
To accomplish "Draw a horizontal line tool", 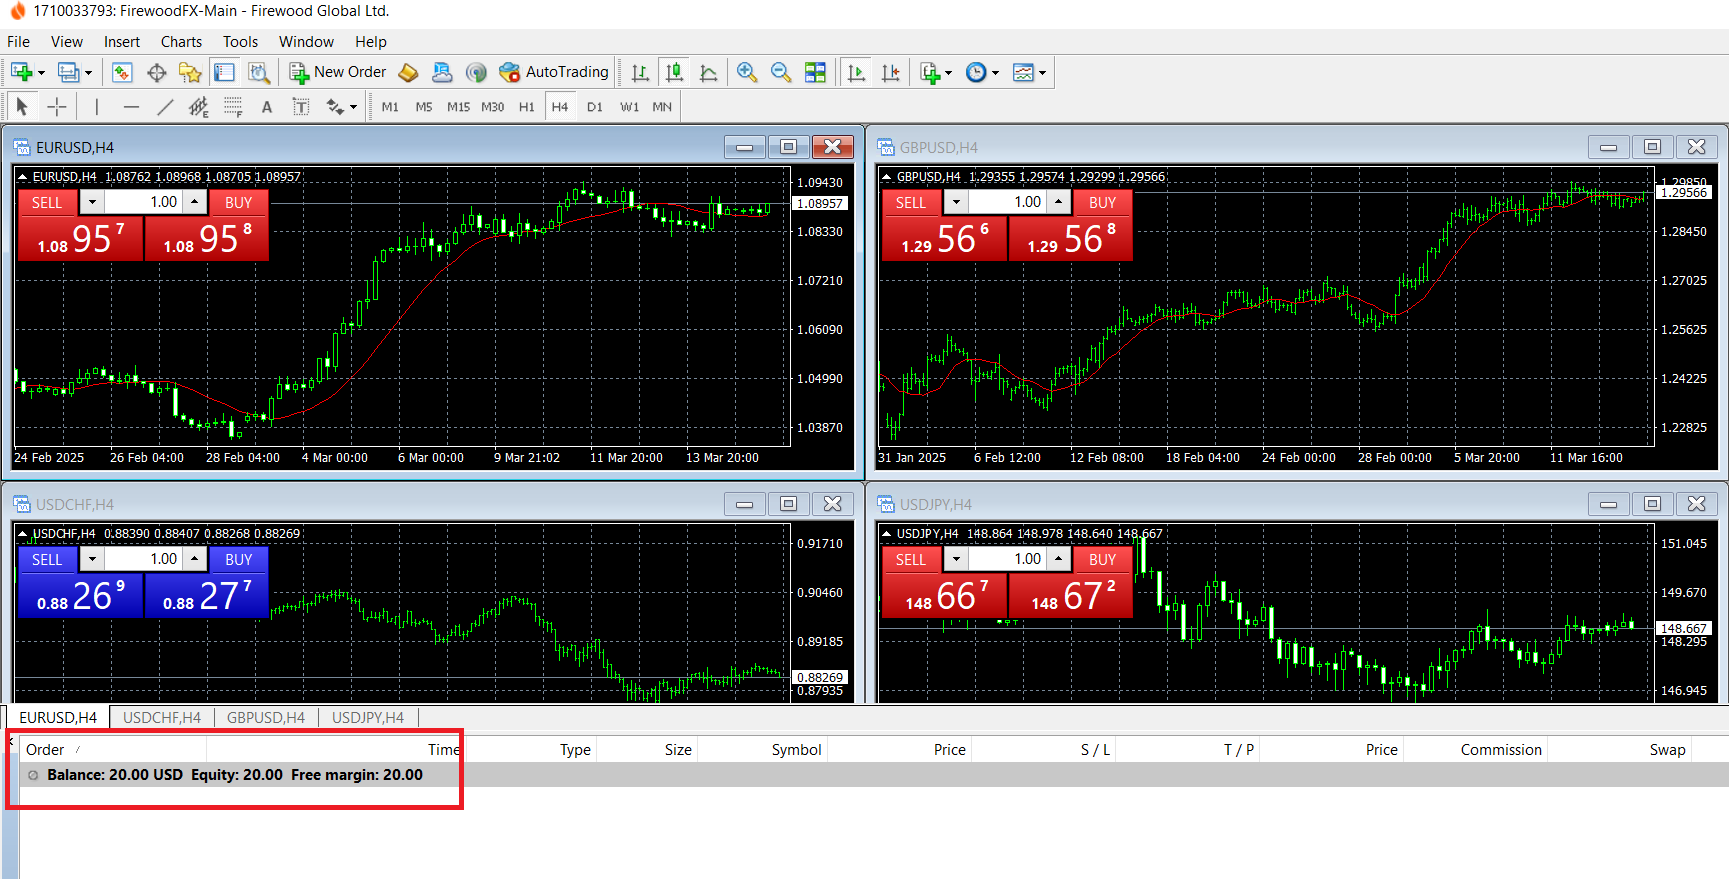I will click(x=131, y=107).
